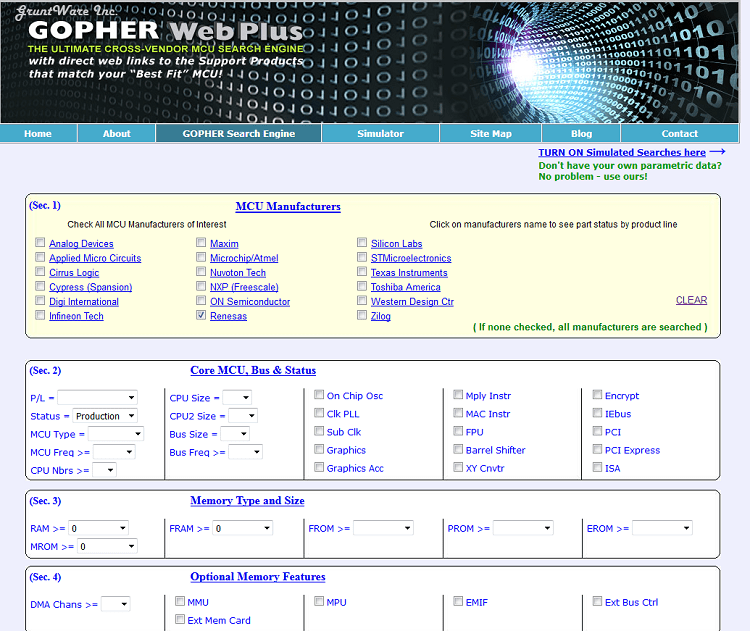Expand the FROM >= dropdown

tap(383, 528)
